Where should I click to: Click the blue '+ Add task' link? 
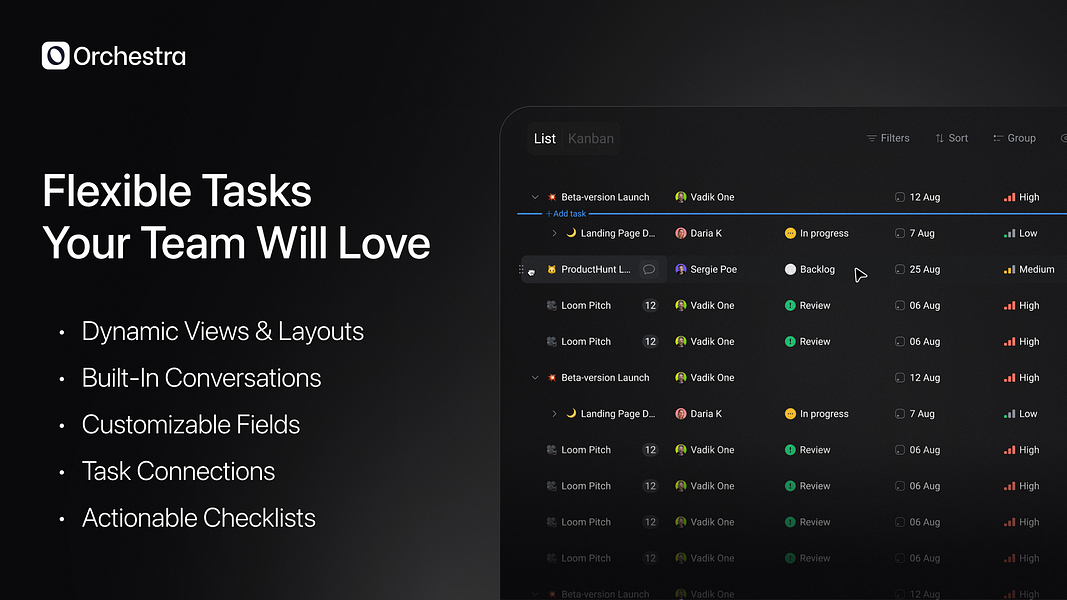click(565, 214)
